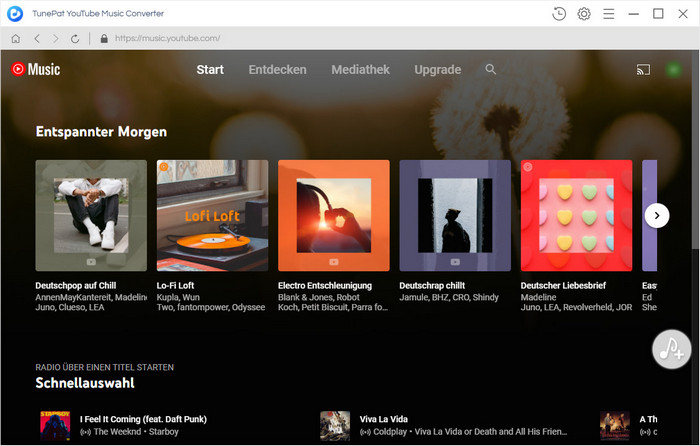Click the 'AnnenMayKantereit, Madeline' artist text

point(91,297)
